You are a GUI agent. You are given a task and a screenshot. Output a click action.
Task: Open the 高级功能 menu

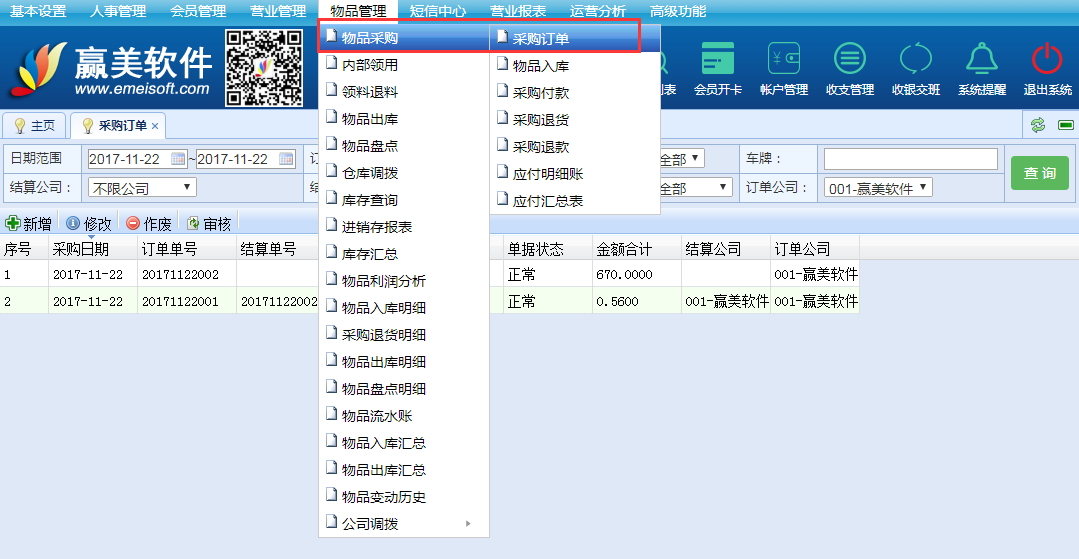coord(678,11)
